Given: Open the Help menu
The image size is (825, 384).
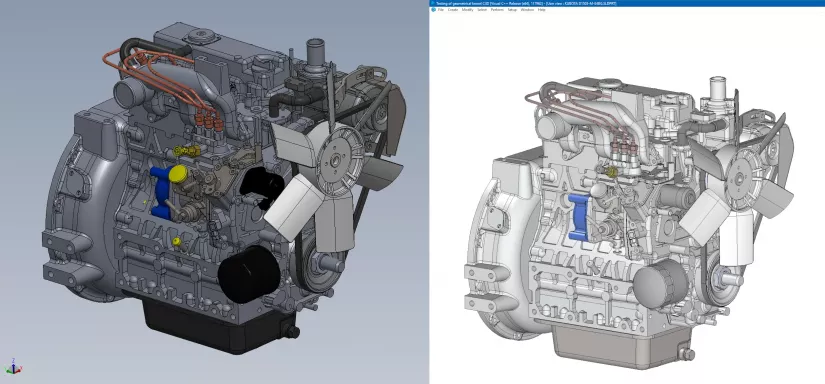Looking at the screenshot, I should pos(542,9).
